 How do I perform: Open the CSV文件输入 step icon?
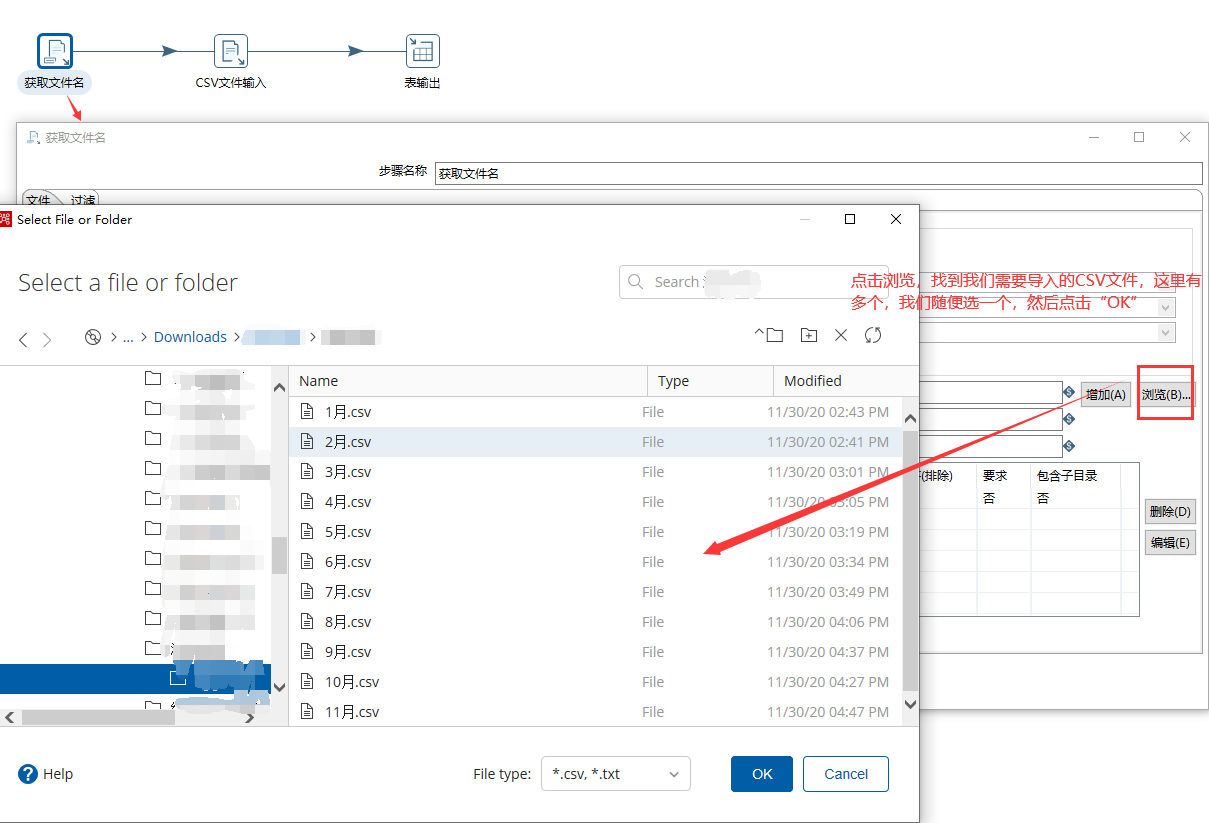click(231, 50)
